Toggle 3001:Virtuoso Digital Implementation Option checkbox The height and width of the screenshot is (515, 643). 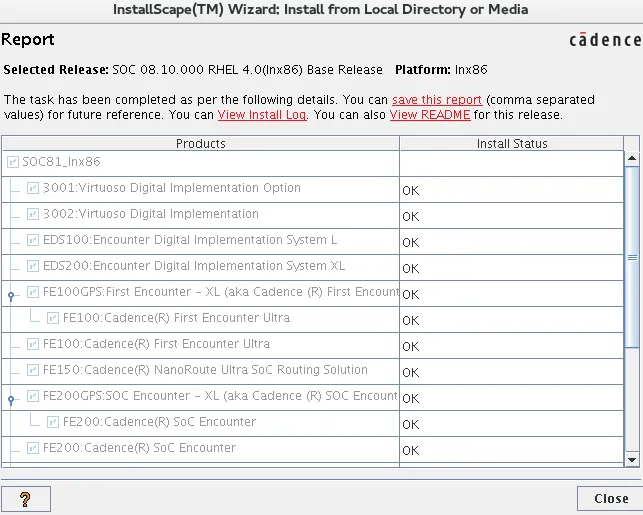(33, 188)
